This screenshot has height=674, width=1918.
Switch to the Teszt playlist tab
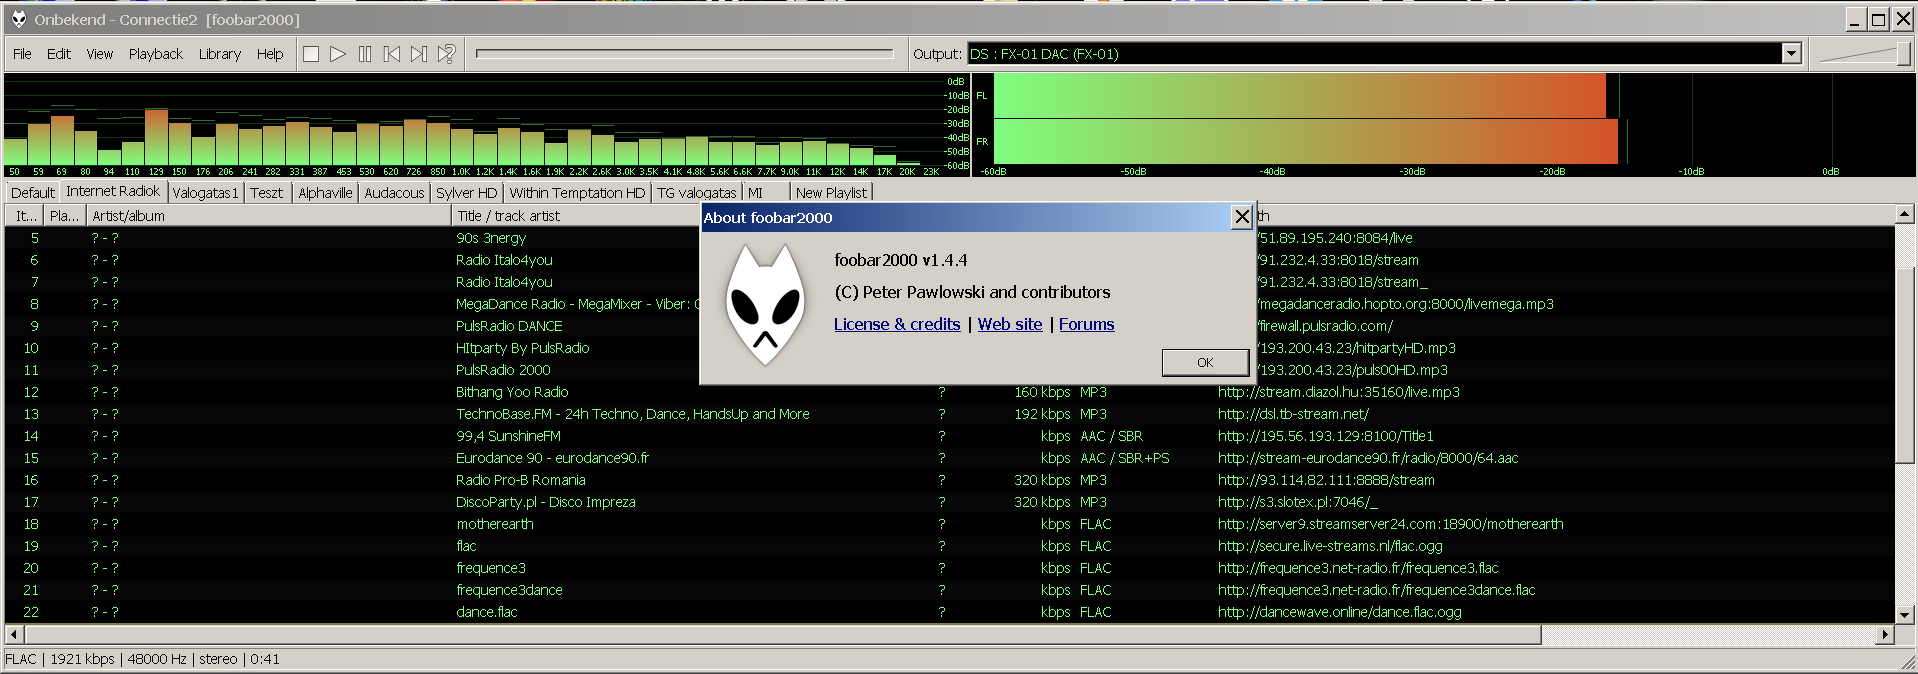267,193
